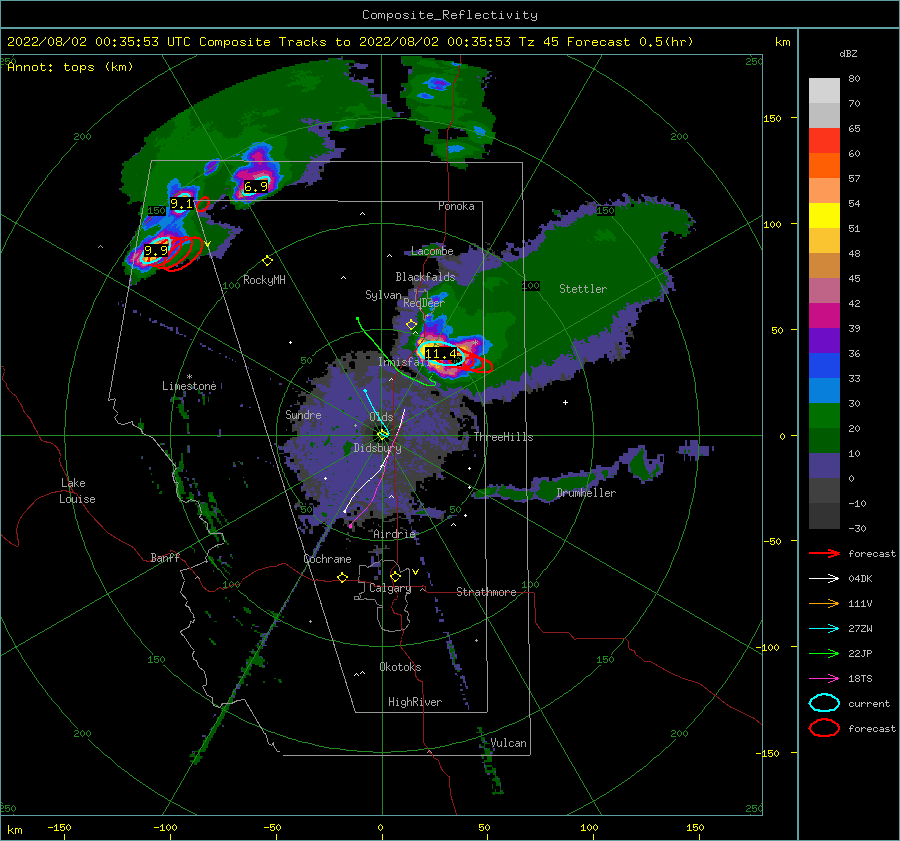Click the Olds town label
900x841 pixels.
click(x=381, y=417)
